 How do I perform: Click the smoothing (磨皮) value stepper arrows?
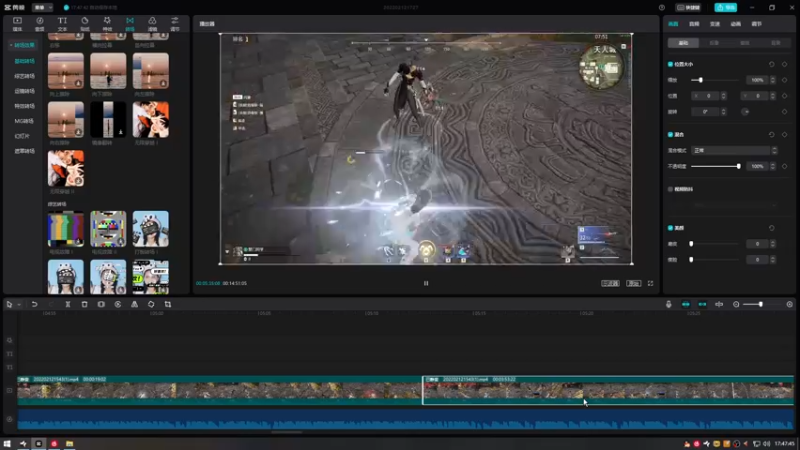(x=772, y=244)
